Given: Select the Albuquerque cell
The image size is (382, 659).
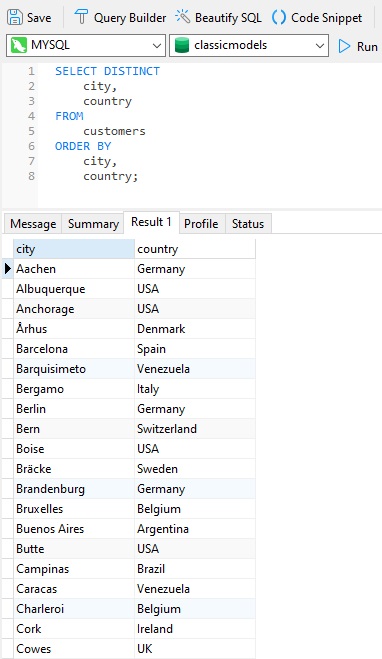Looking at the screenshot, I should tap(74, 289).
